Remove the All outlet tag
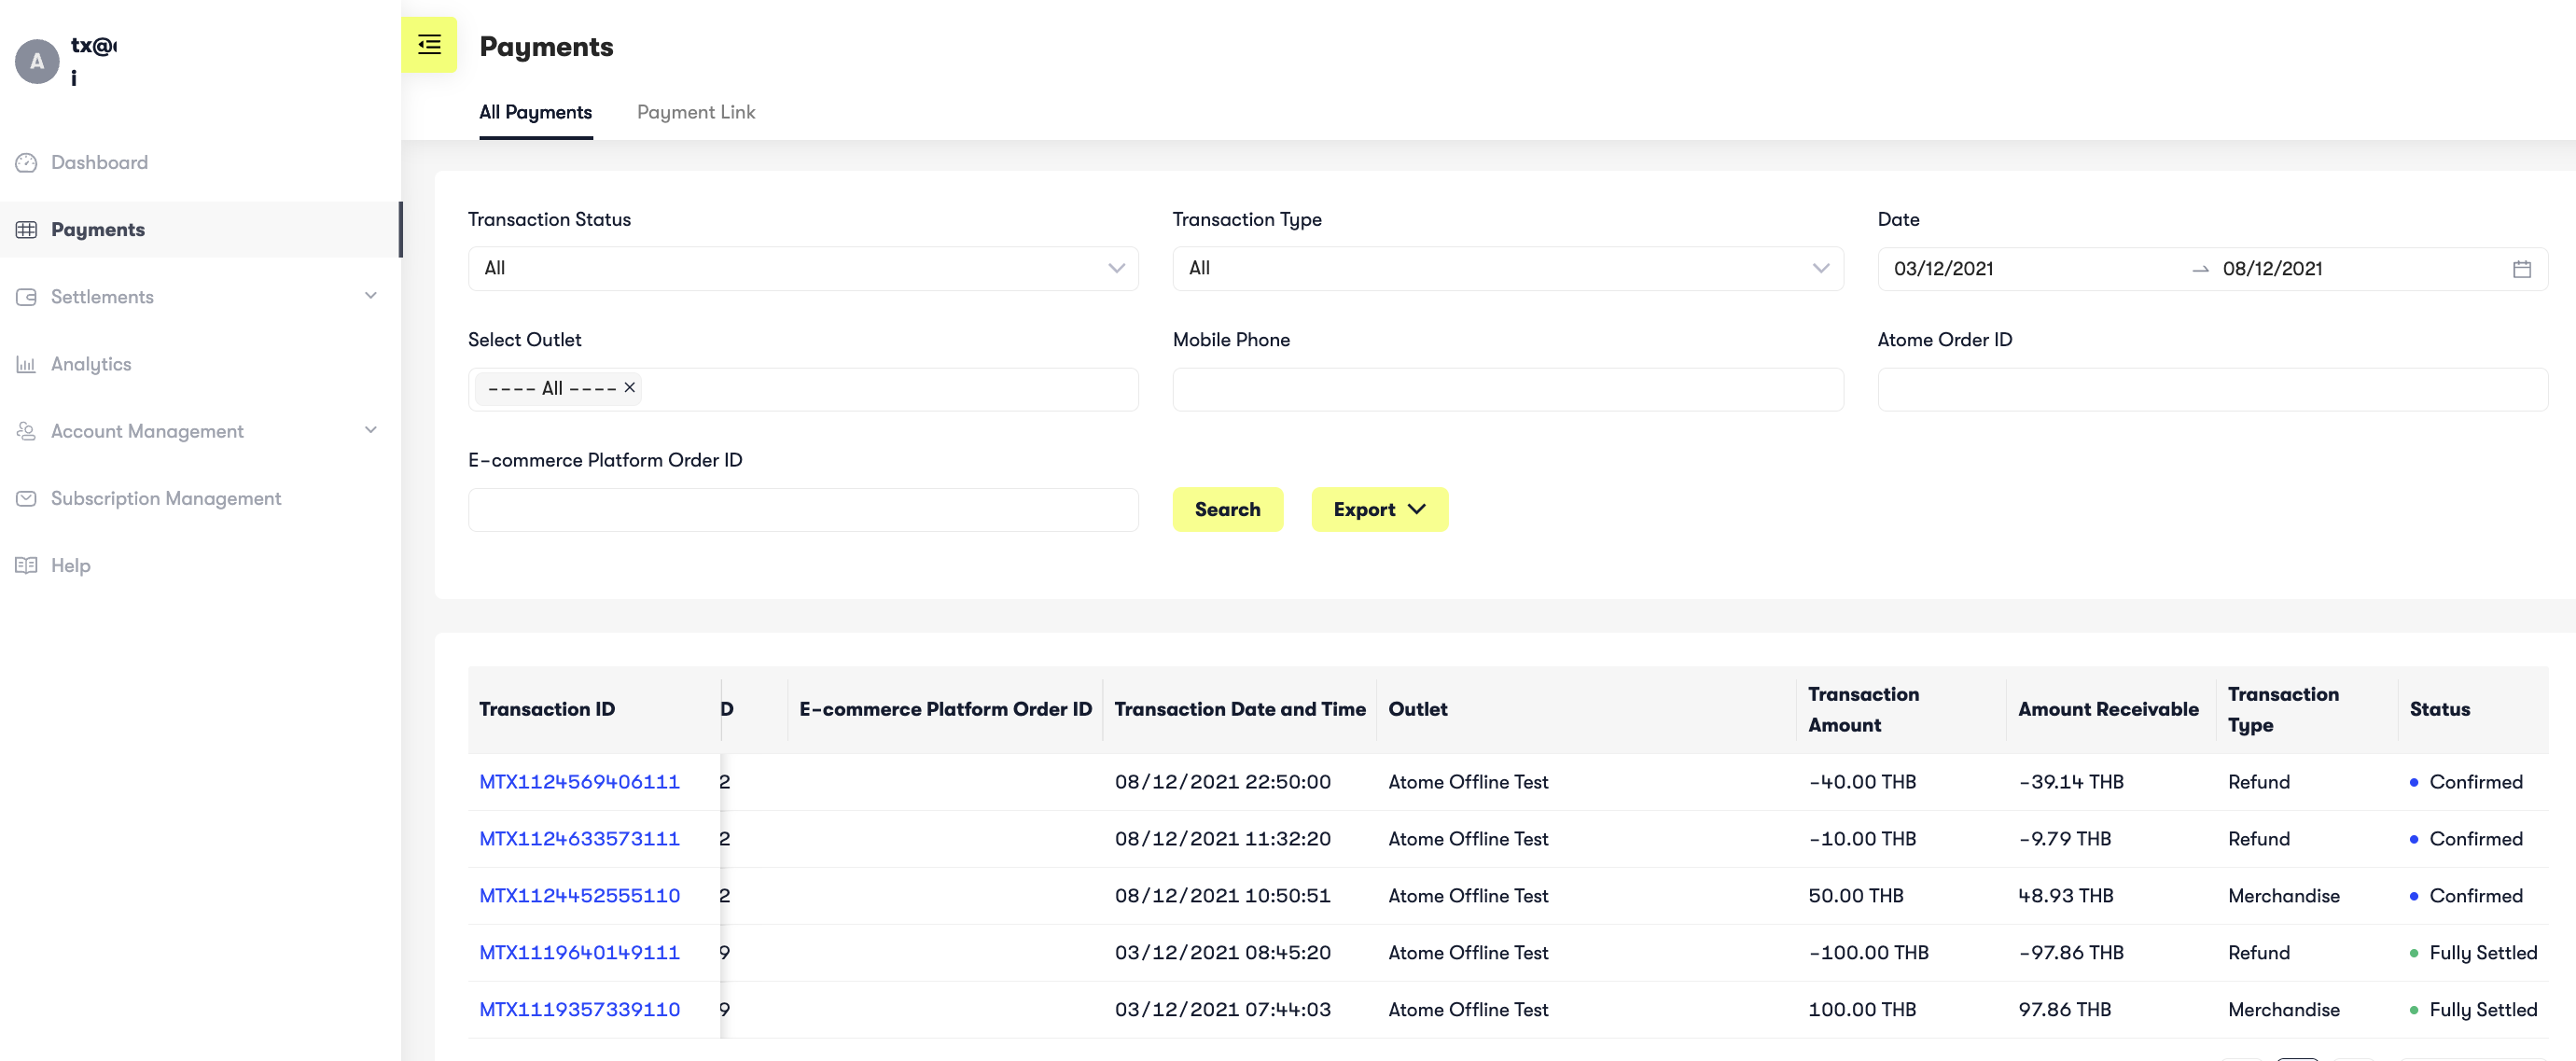Image resolution: width=2576 pixels, height=1061 pixels. (629, 387)
